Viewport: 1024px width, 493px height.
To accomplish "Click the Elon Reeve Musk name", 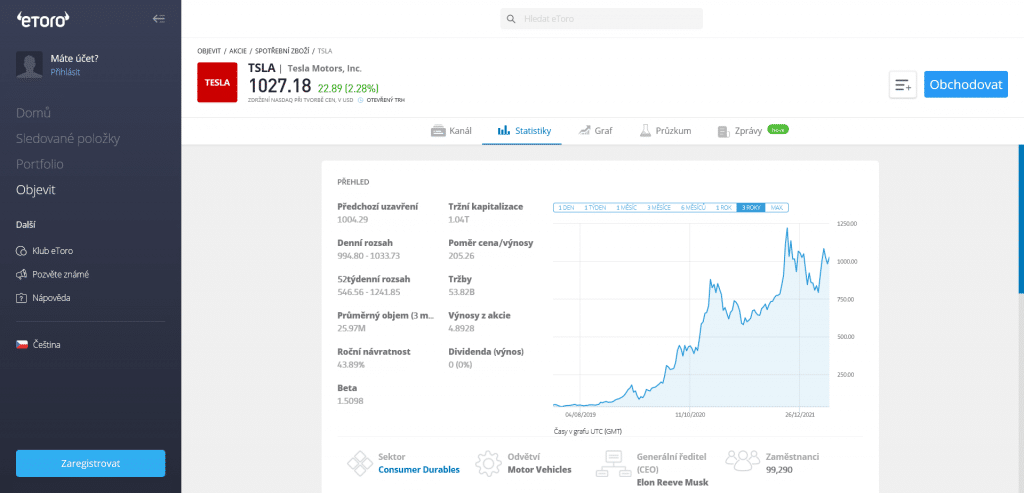I will (672, 483).
